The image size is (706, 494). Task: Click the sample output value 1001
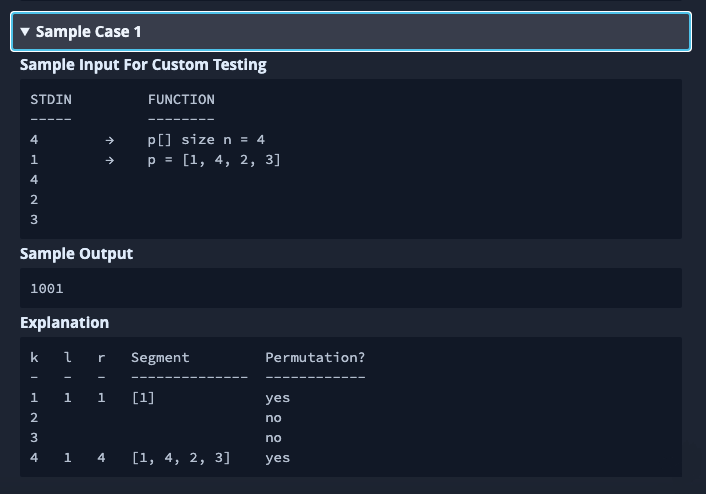[x=47, y=289]
